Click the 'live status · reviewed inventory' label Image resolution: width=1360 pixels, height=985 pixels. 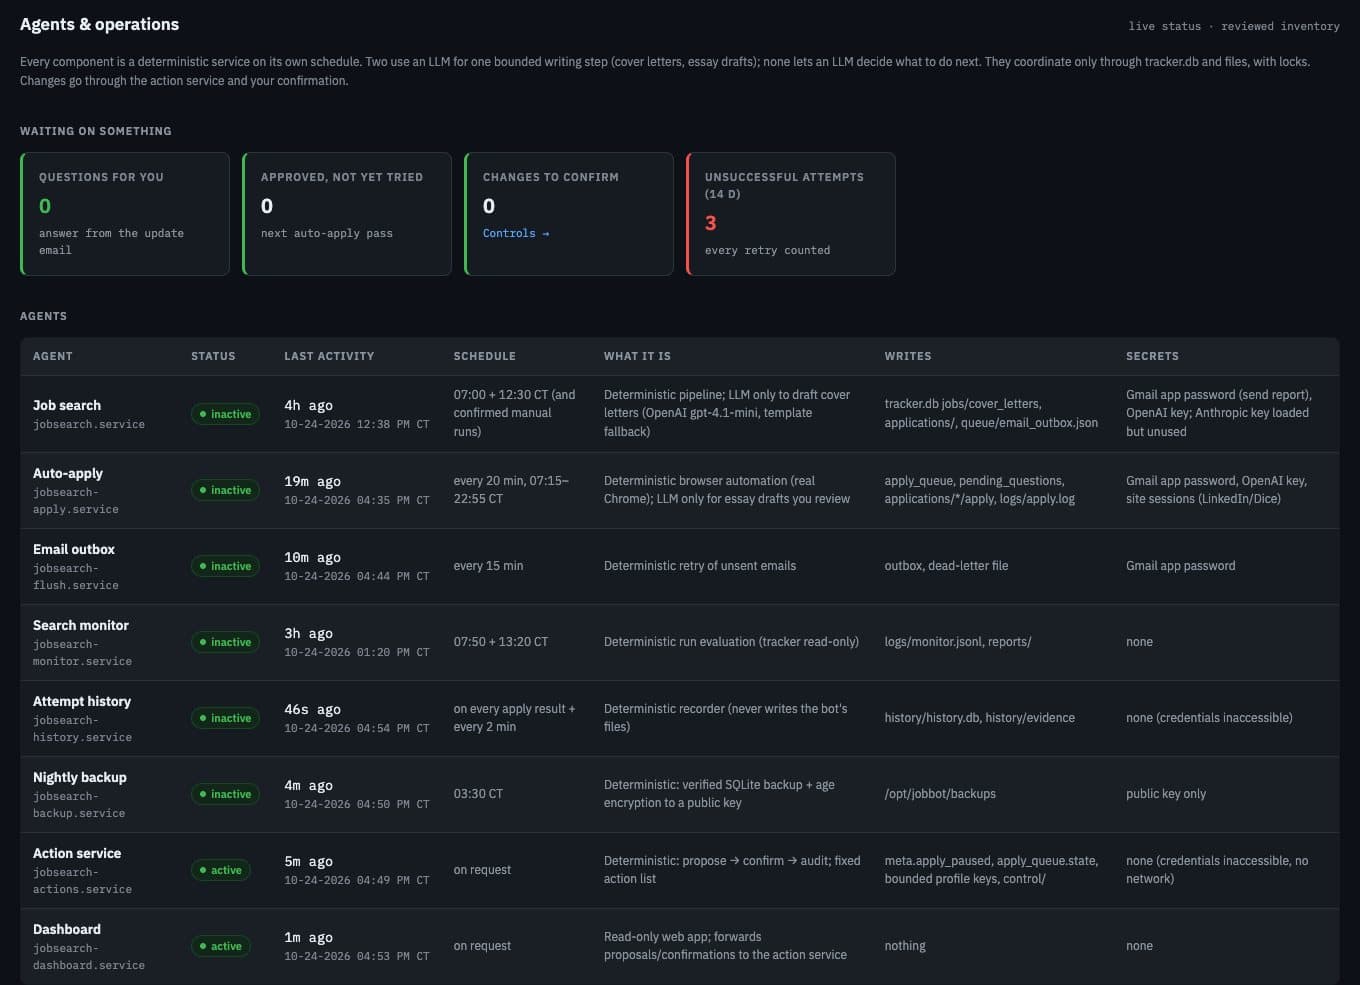tap(1234, 26)
